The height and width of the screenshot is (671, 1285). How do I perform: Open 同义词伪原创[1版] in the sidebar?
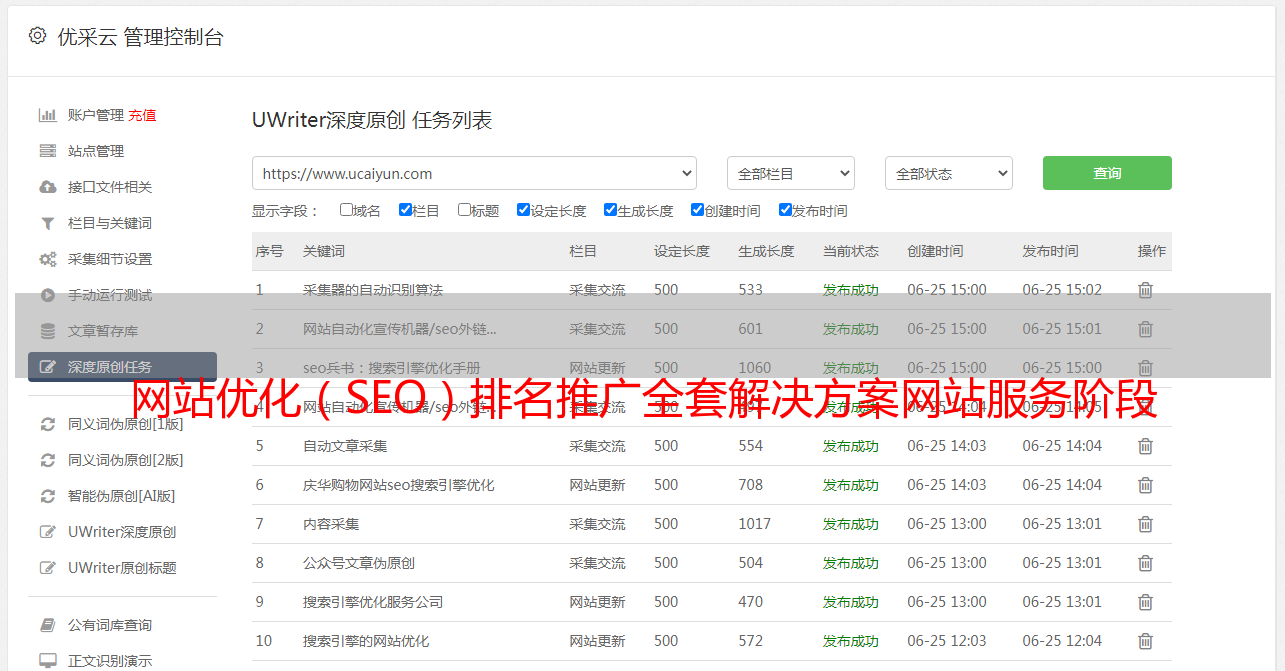click(125, 424)
